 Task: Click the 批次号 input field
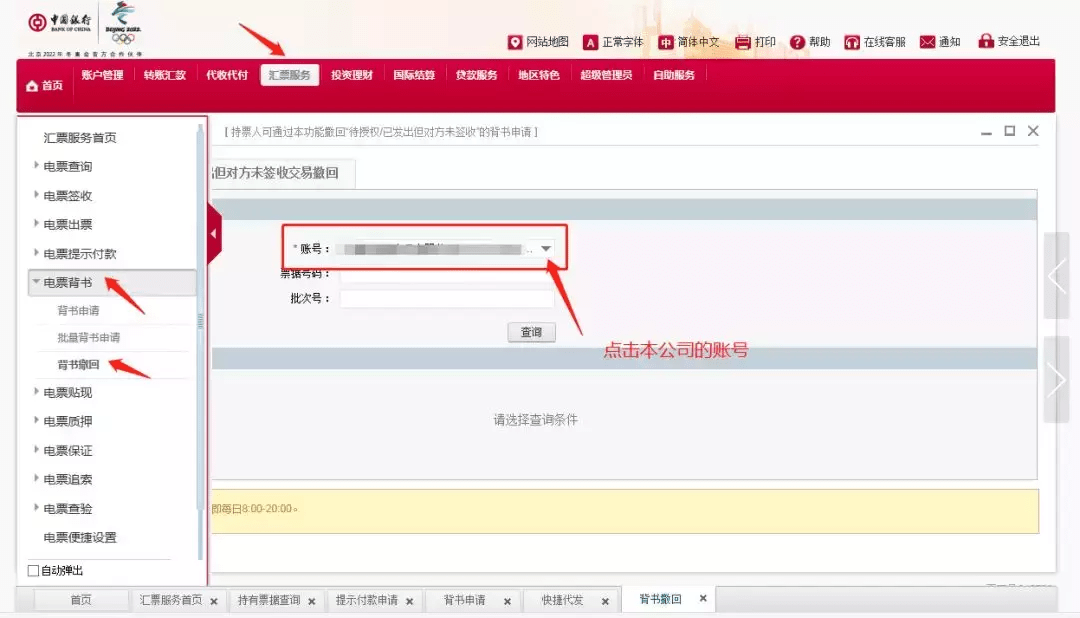pyautogui.click(x=447, y=298)
